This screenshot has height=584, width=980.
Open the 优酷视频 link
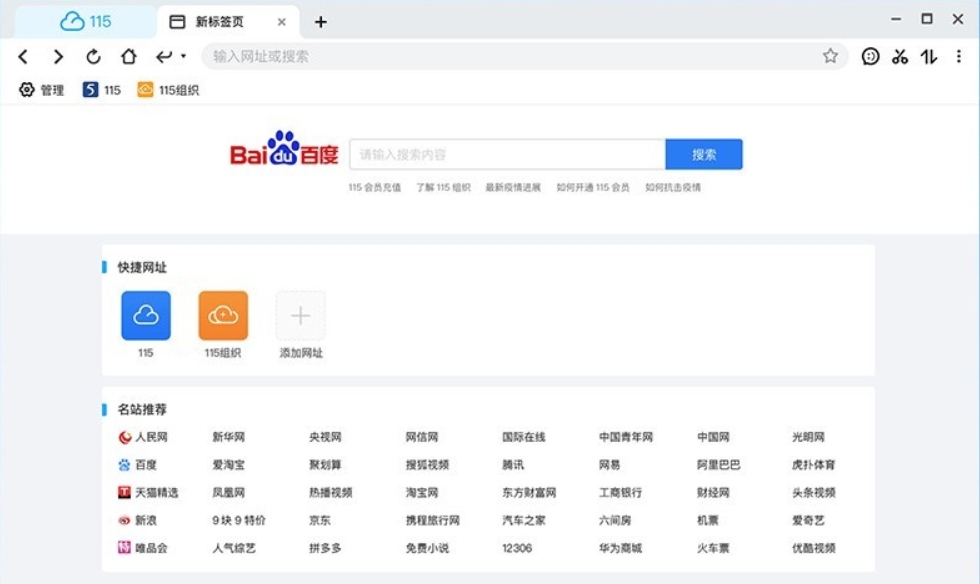[813, 548]
